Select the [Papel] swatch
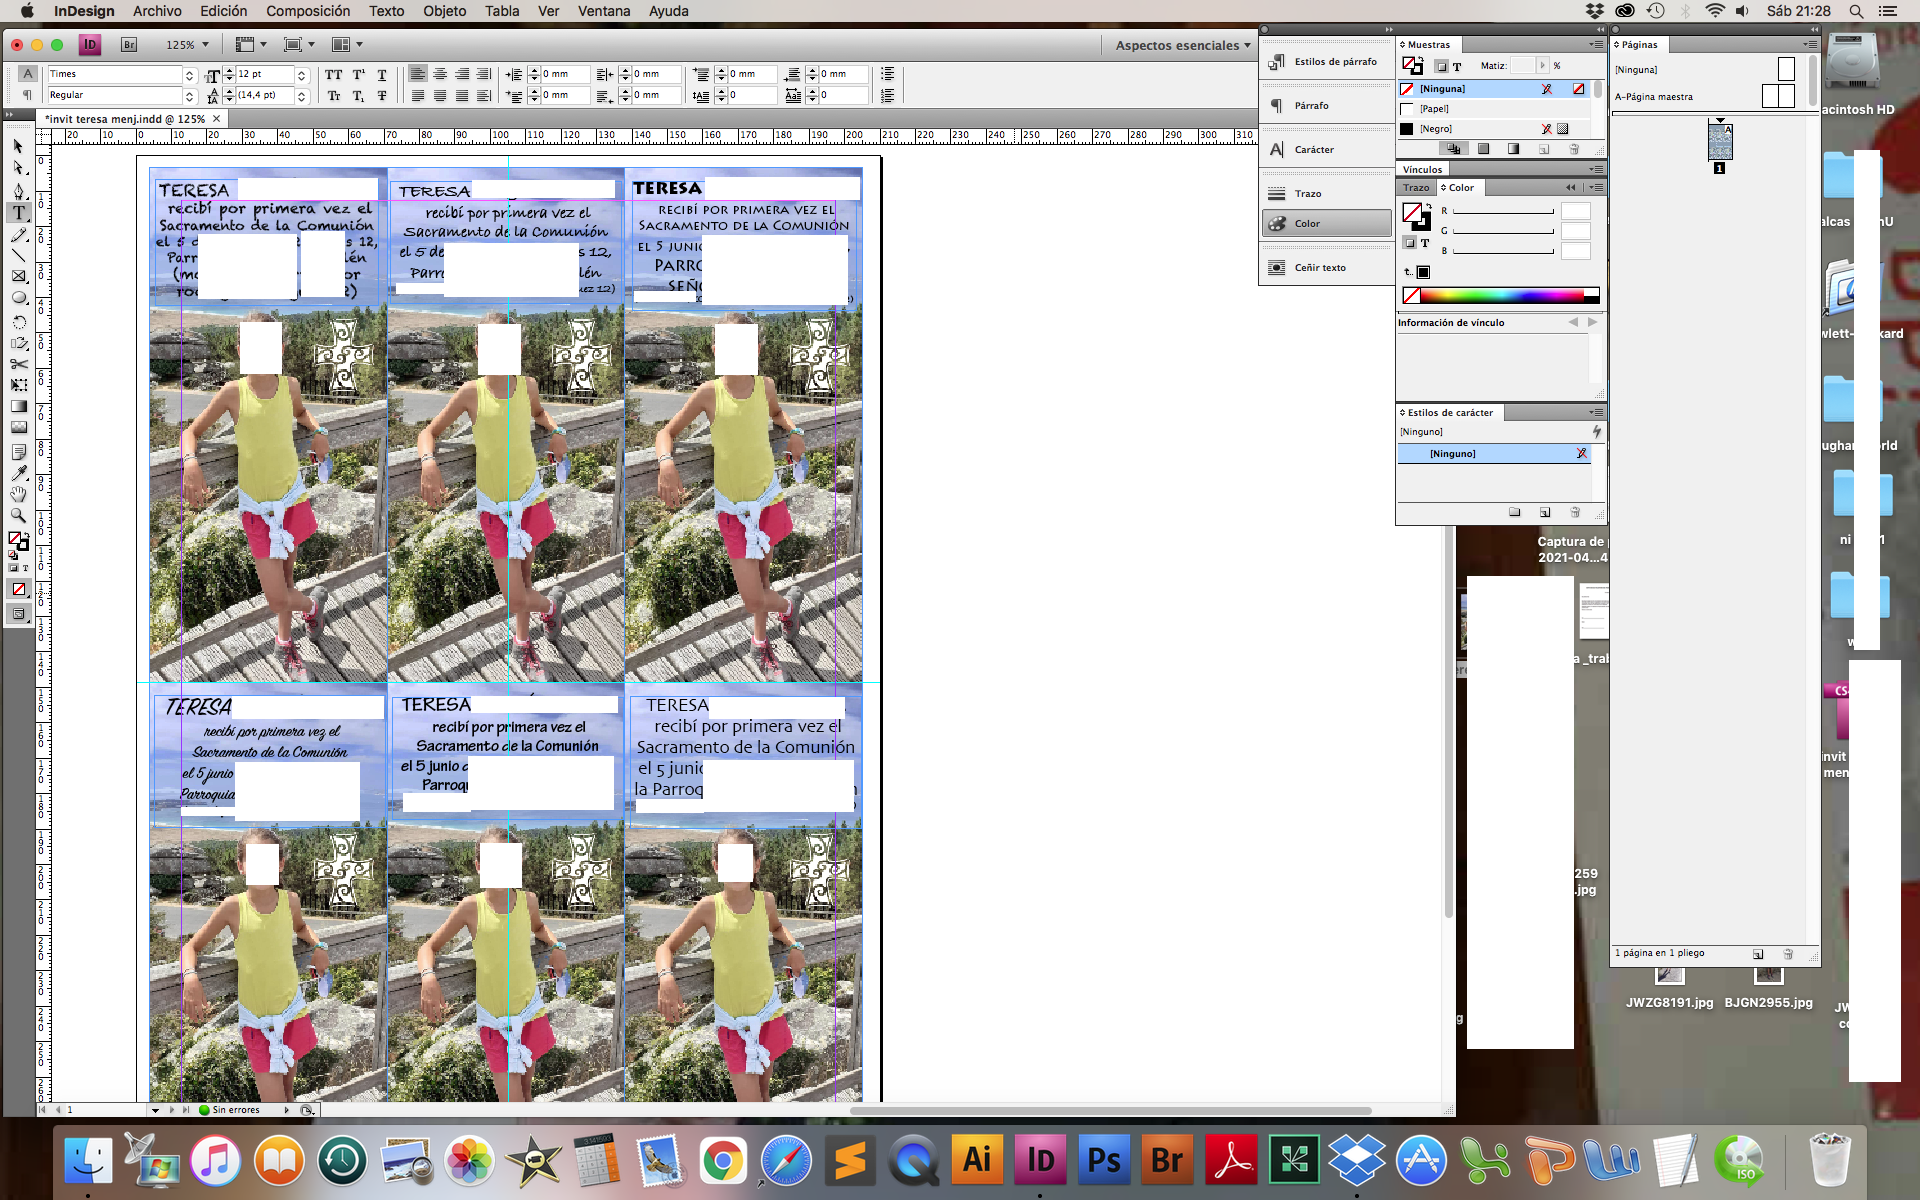 click(x=1492, y=109)
